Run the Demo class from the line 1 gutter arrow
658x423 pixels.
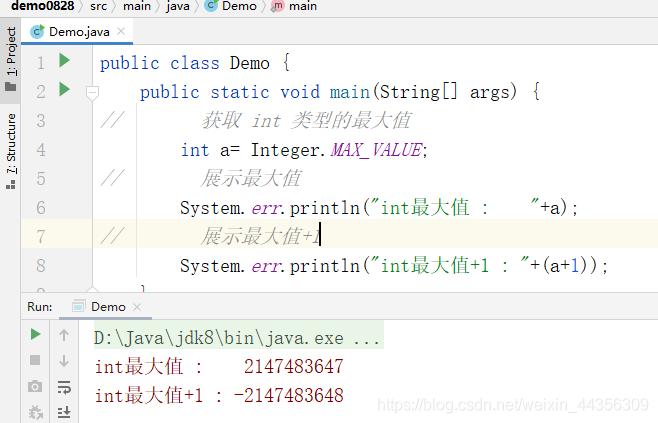point(64,60)
